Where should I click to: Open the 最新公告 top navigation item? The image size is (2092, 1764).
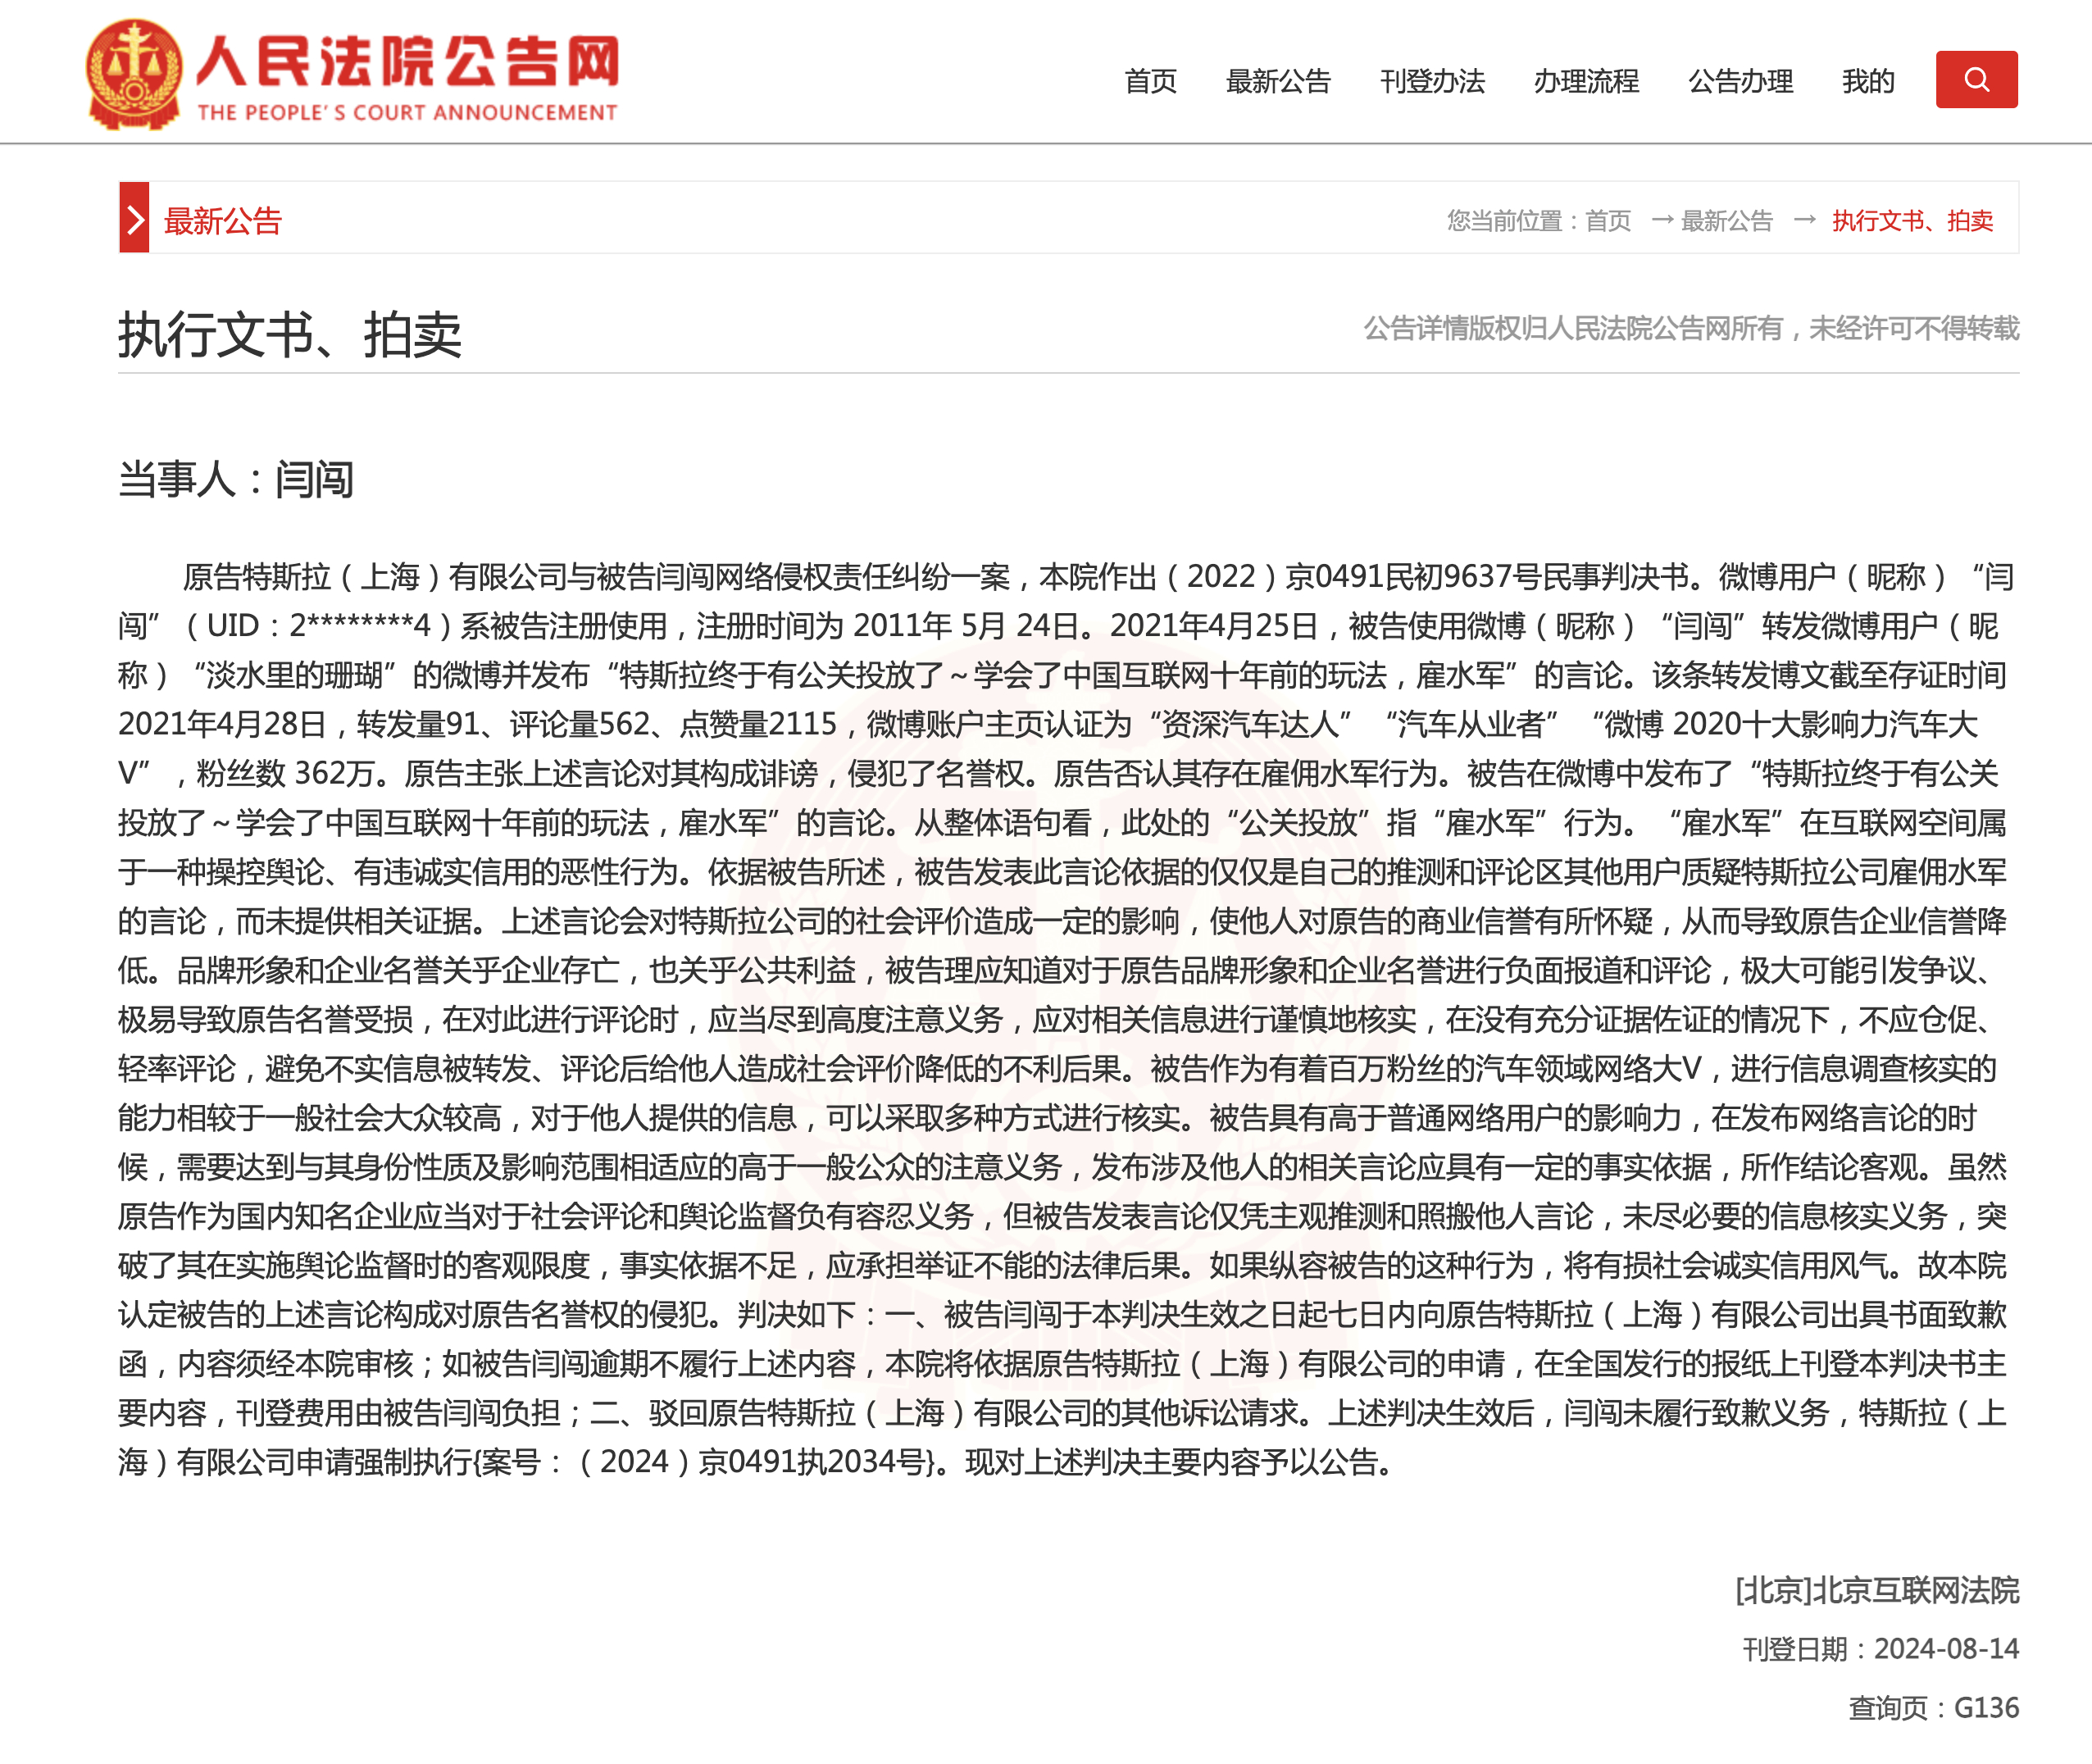pyautogui.click(x=1278, y=81)
